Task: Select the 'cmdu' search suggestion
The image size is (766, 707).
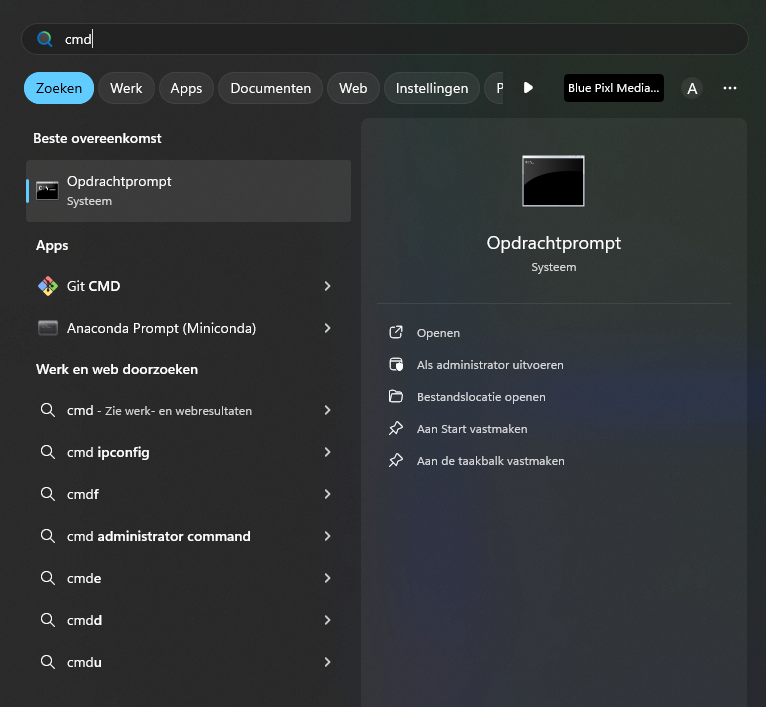Action: (x=189, y=663)
